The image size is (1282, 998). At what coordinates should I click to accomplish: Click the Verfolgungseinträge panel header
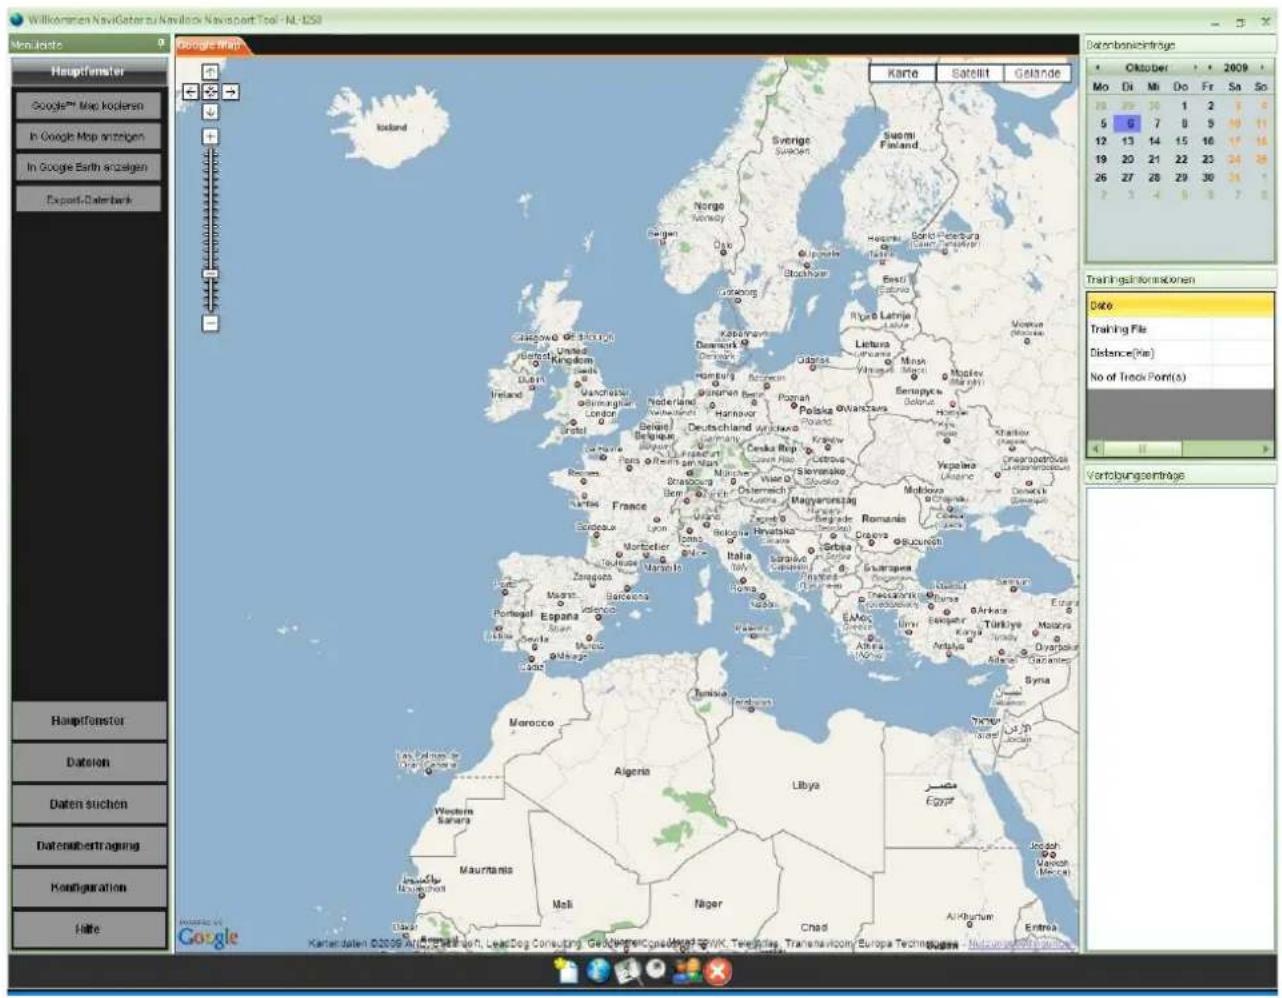tap(1180, 475)
